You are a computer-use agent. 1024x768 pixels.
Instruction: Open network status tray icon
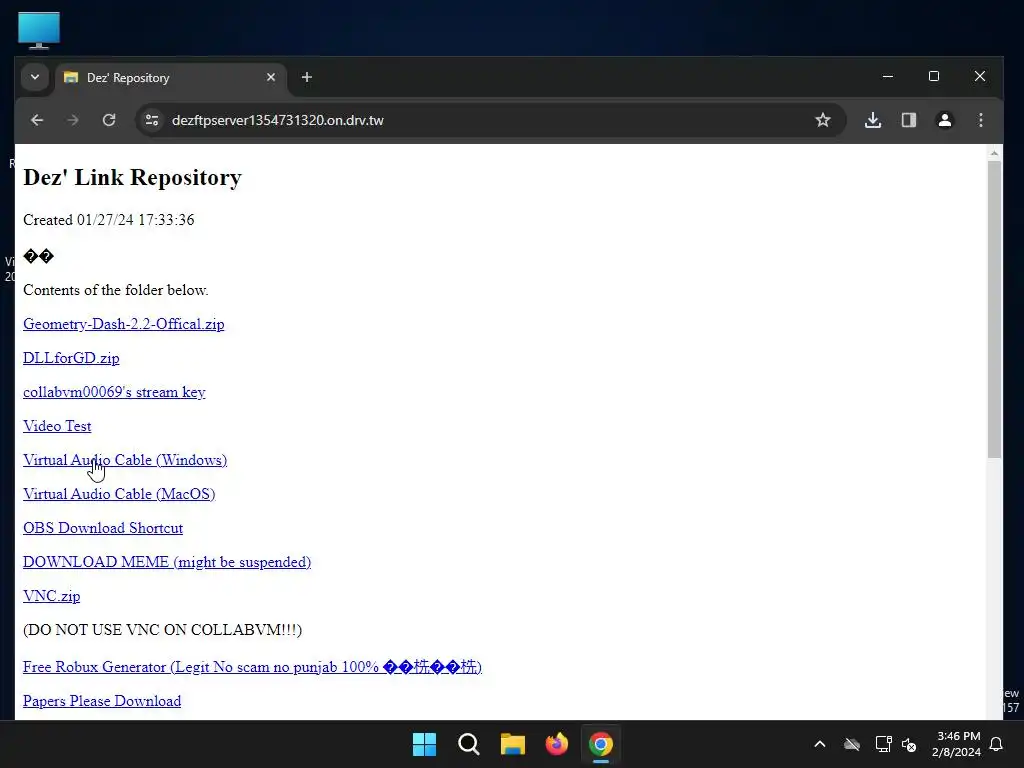tap(883, 744)
